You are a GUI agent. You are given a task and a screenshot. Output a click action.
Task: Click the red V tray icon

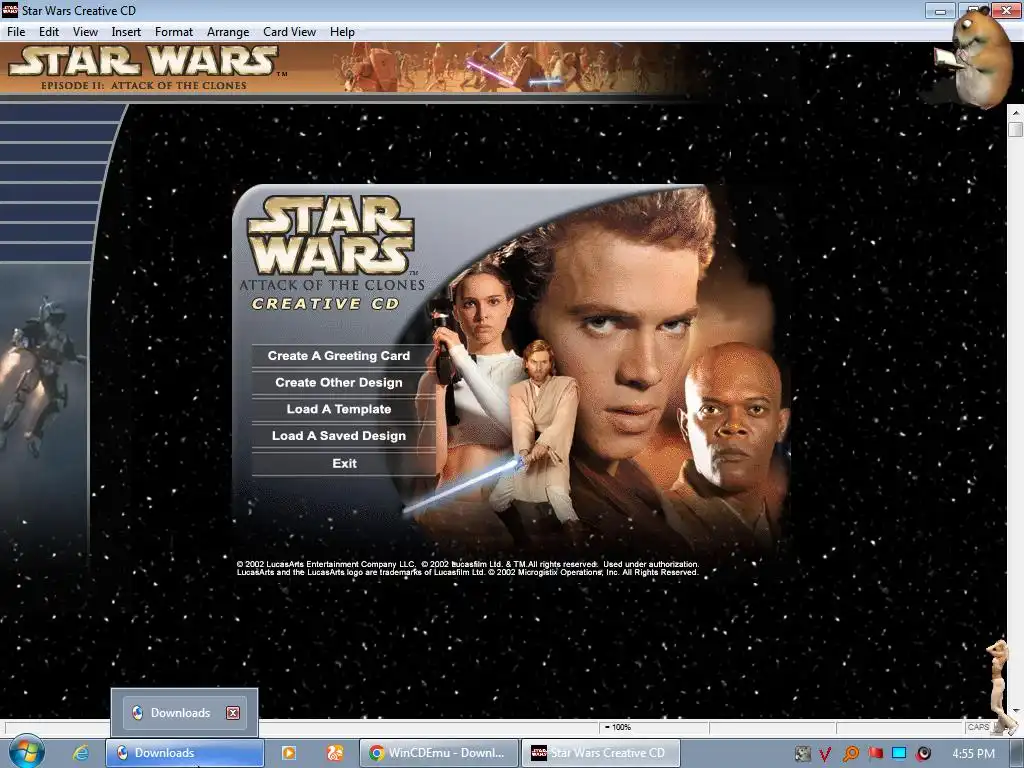[825, 754]
